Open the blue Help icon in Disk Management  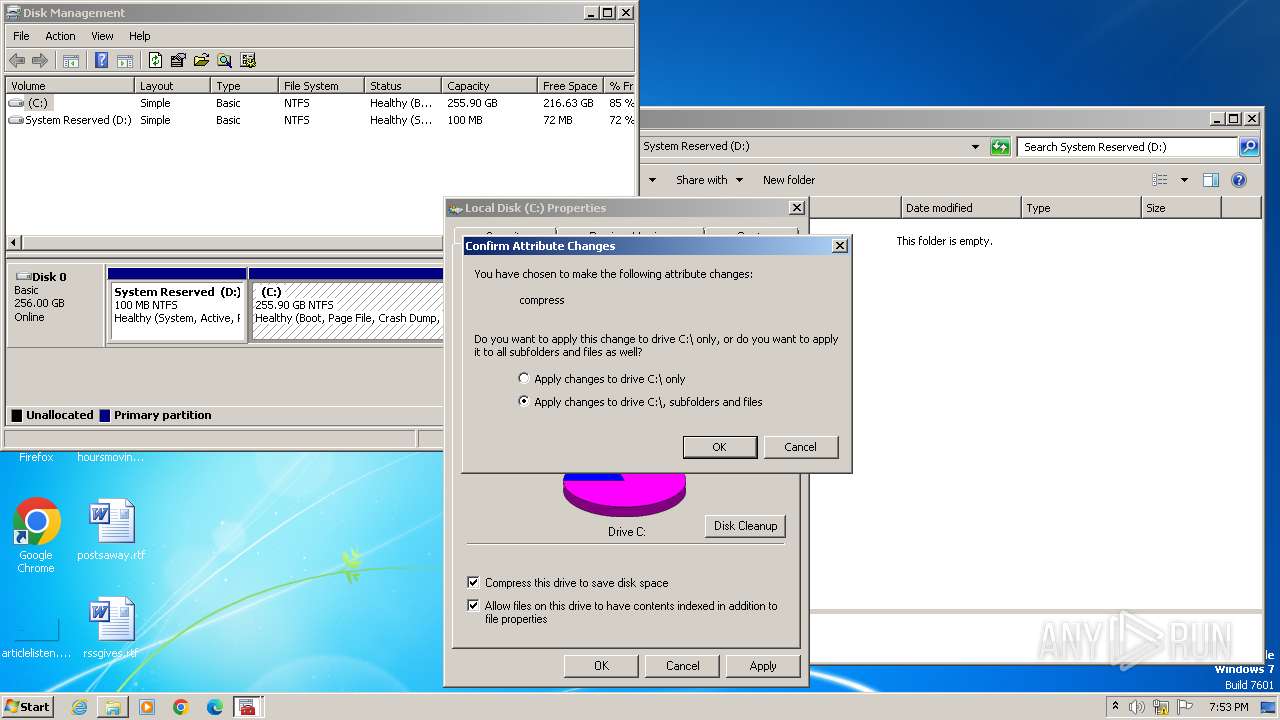click(x=101, y=61)
